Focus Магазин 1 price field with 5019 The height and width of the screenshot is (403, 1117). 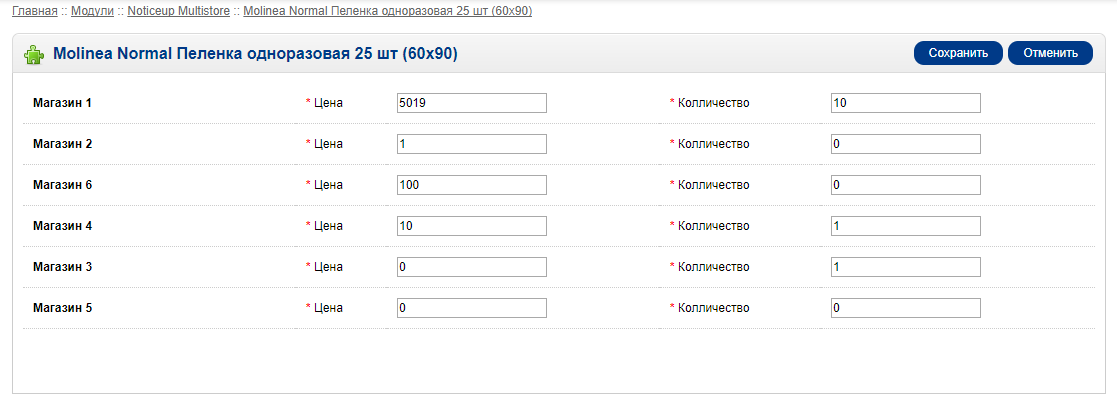[x=472, y=103]
